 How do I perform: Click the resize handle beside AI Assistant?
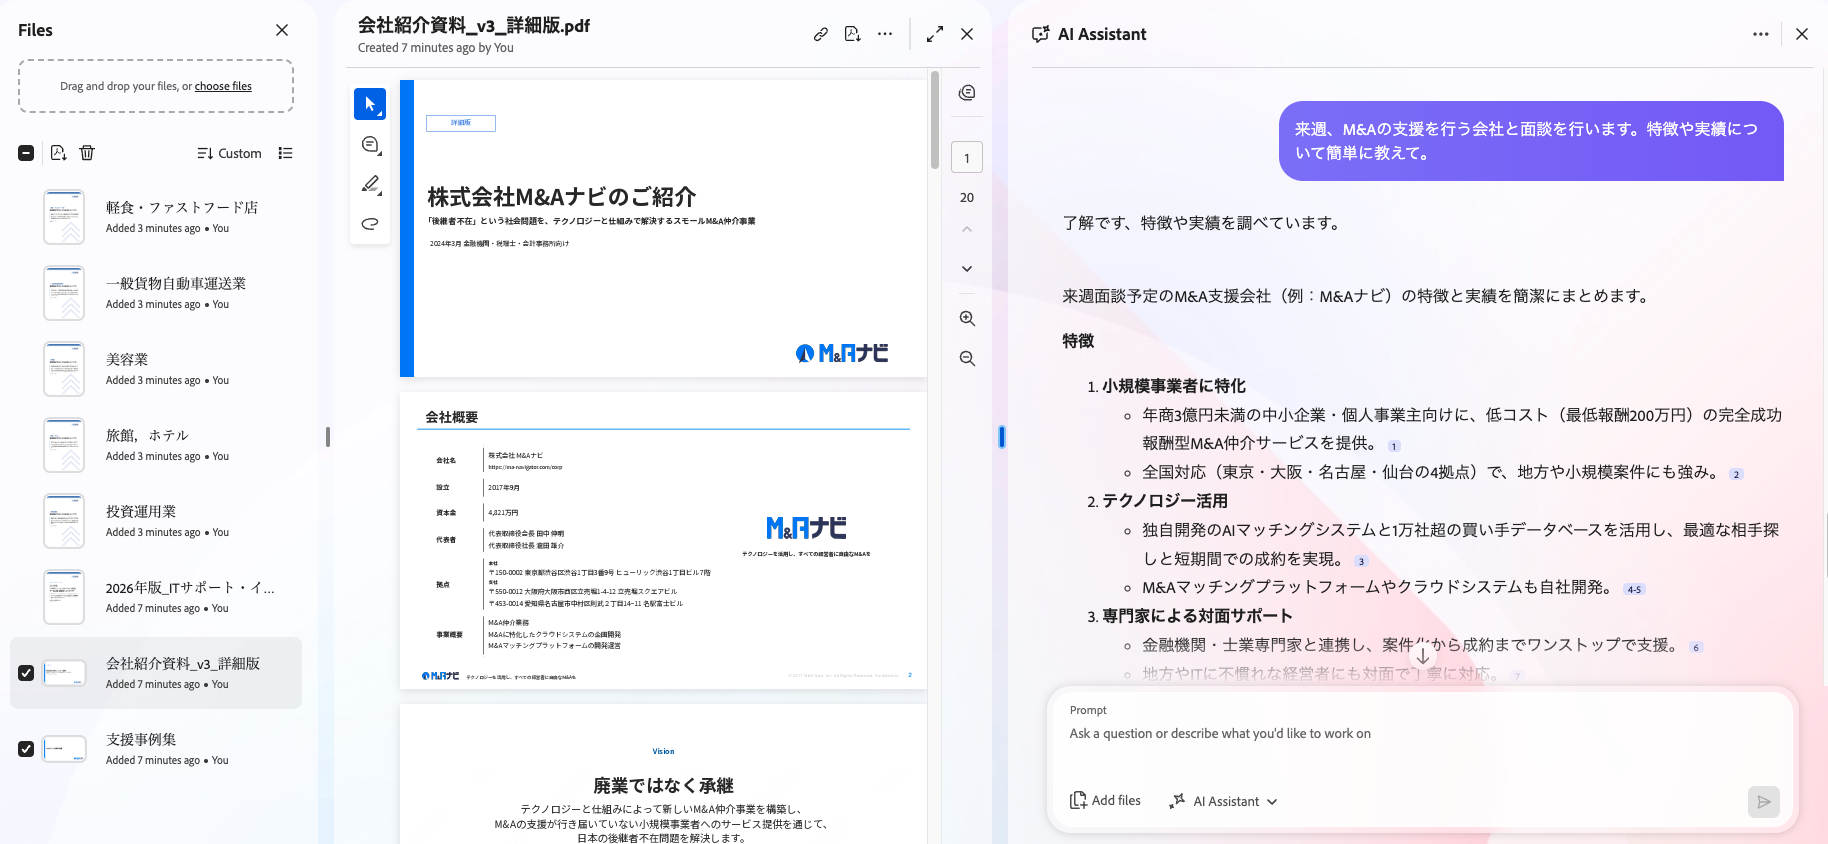(1001, 437)
